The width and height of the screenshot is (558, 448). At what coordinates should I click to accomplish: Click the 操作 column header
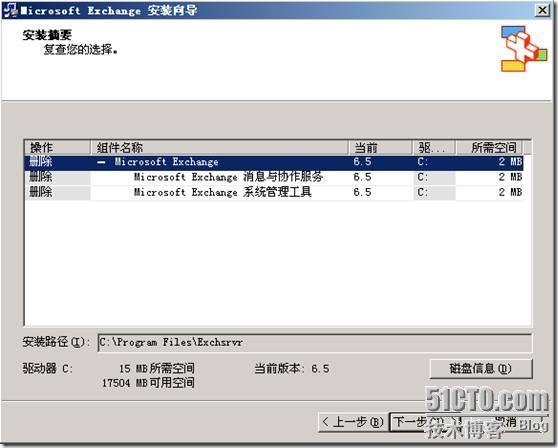click(x=57, y=147)
